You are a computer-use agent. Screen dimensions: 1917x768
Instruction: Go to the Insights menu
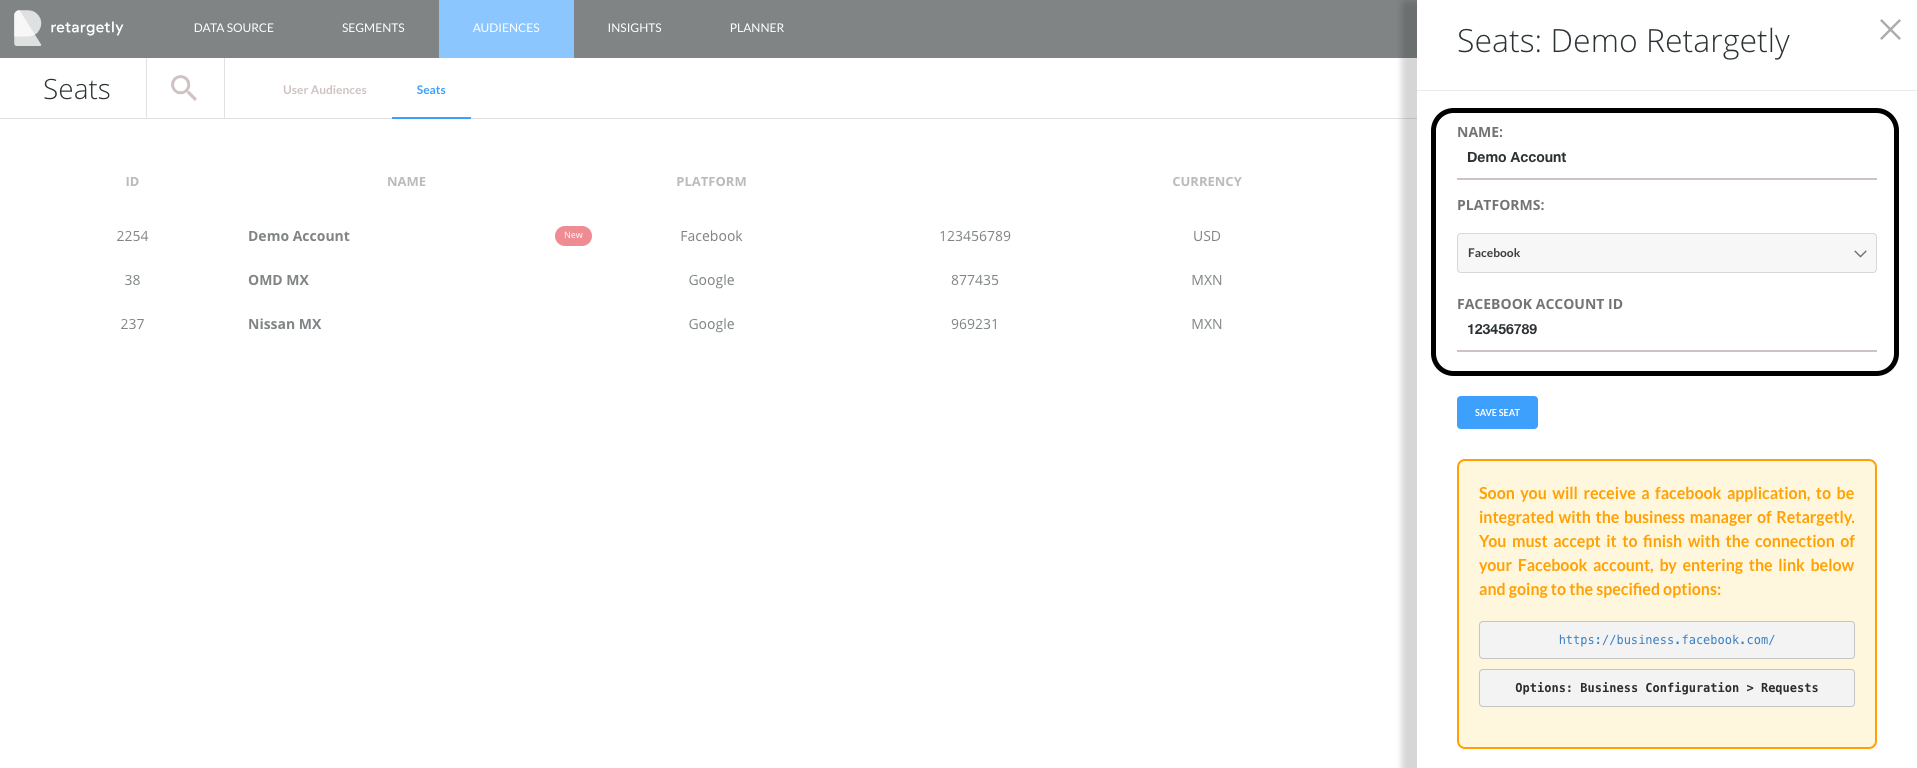(634, 28)
